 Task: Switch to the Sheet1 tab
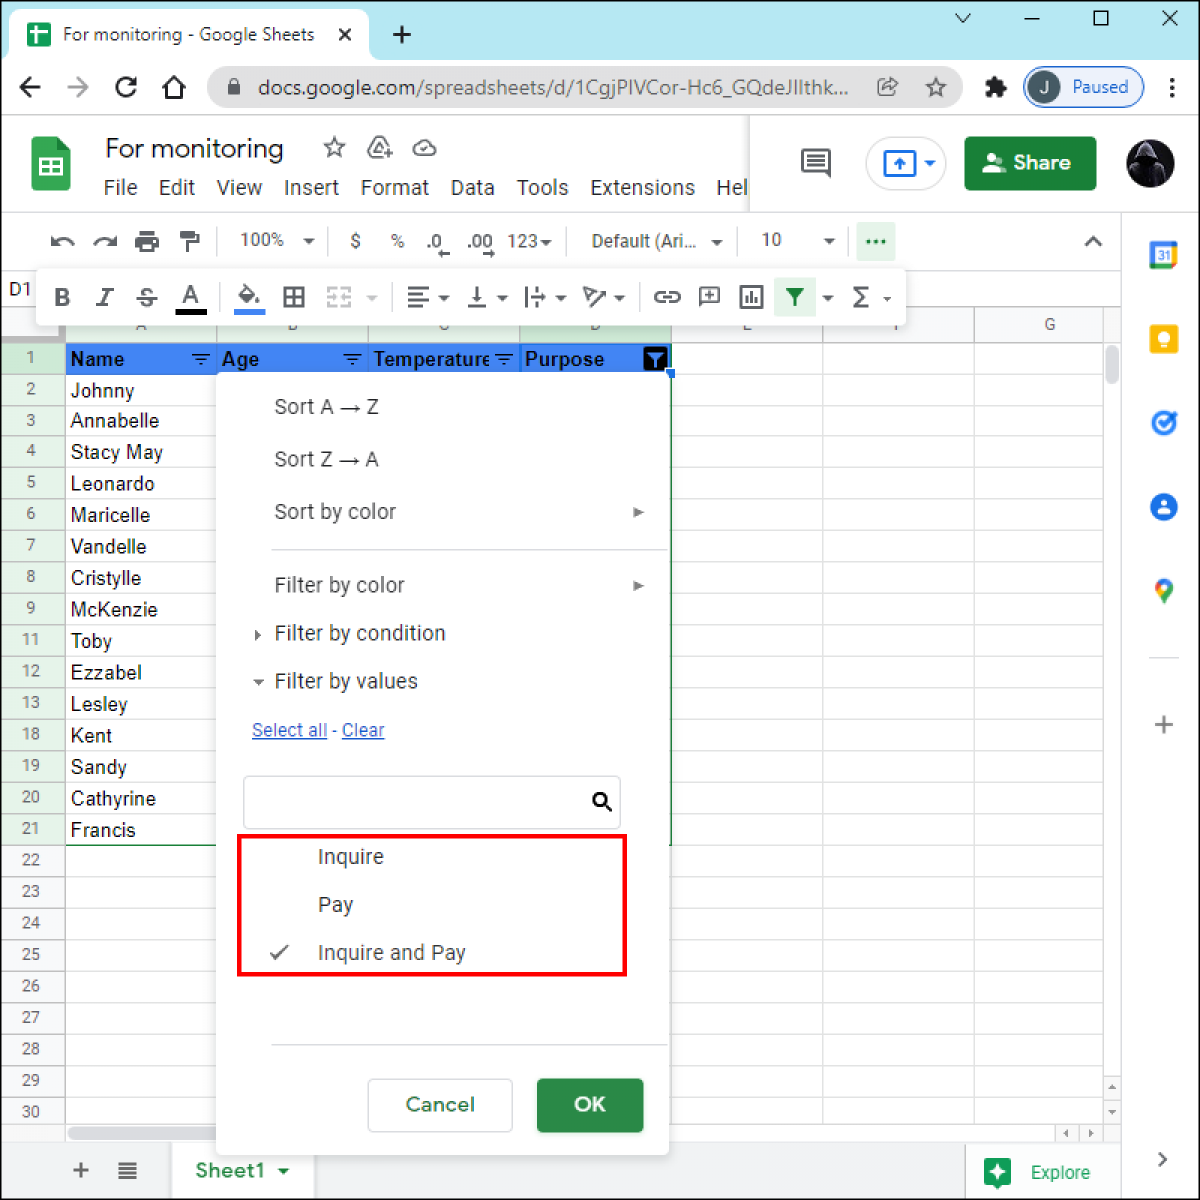(x=229, y=1170)
